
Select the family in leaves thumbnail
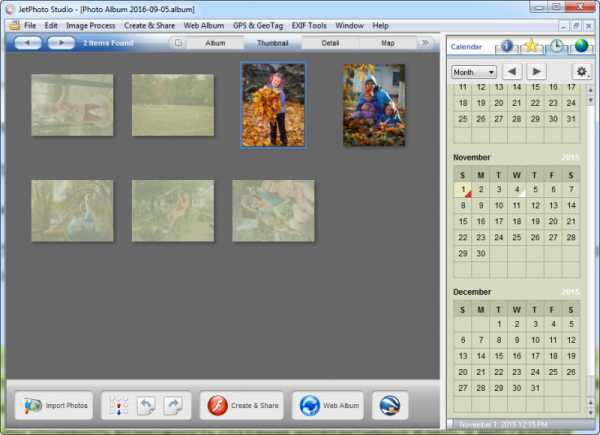coord(374,105)
